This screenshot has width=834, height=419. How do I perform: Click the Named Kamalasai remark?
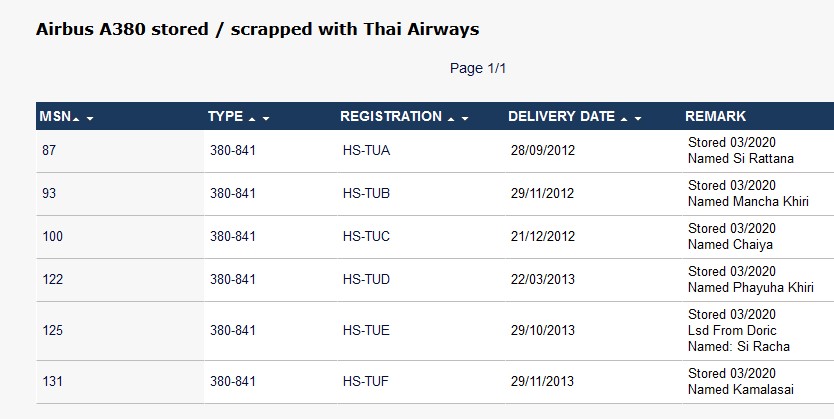[x=741, y=390]
